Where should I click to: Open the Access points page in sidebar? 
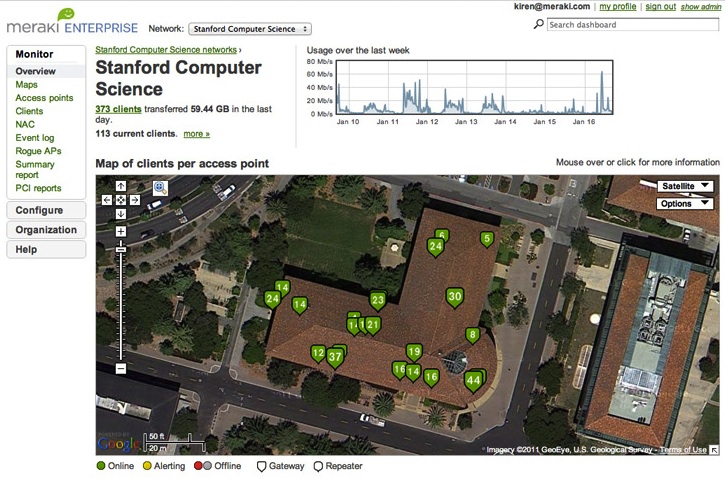(44, 98)
